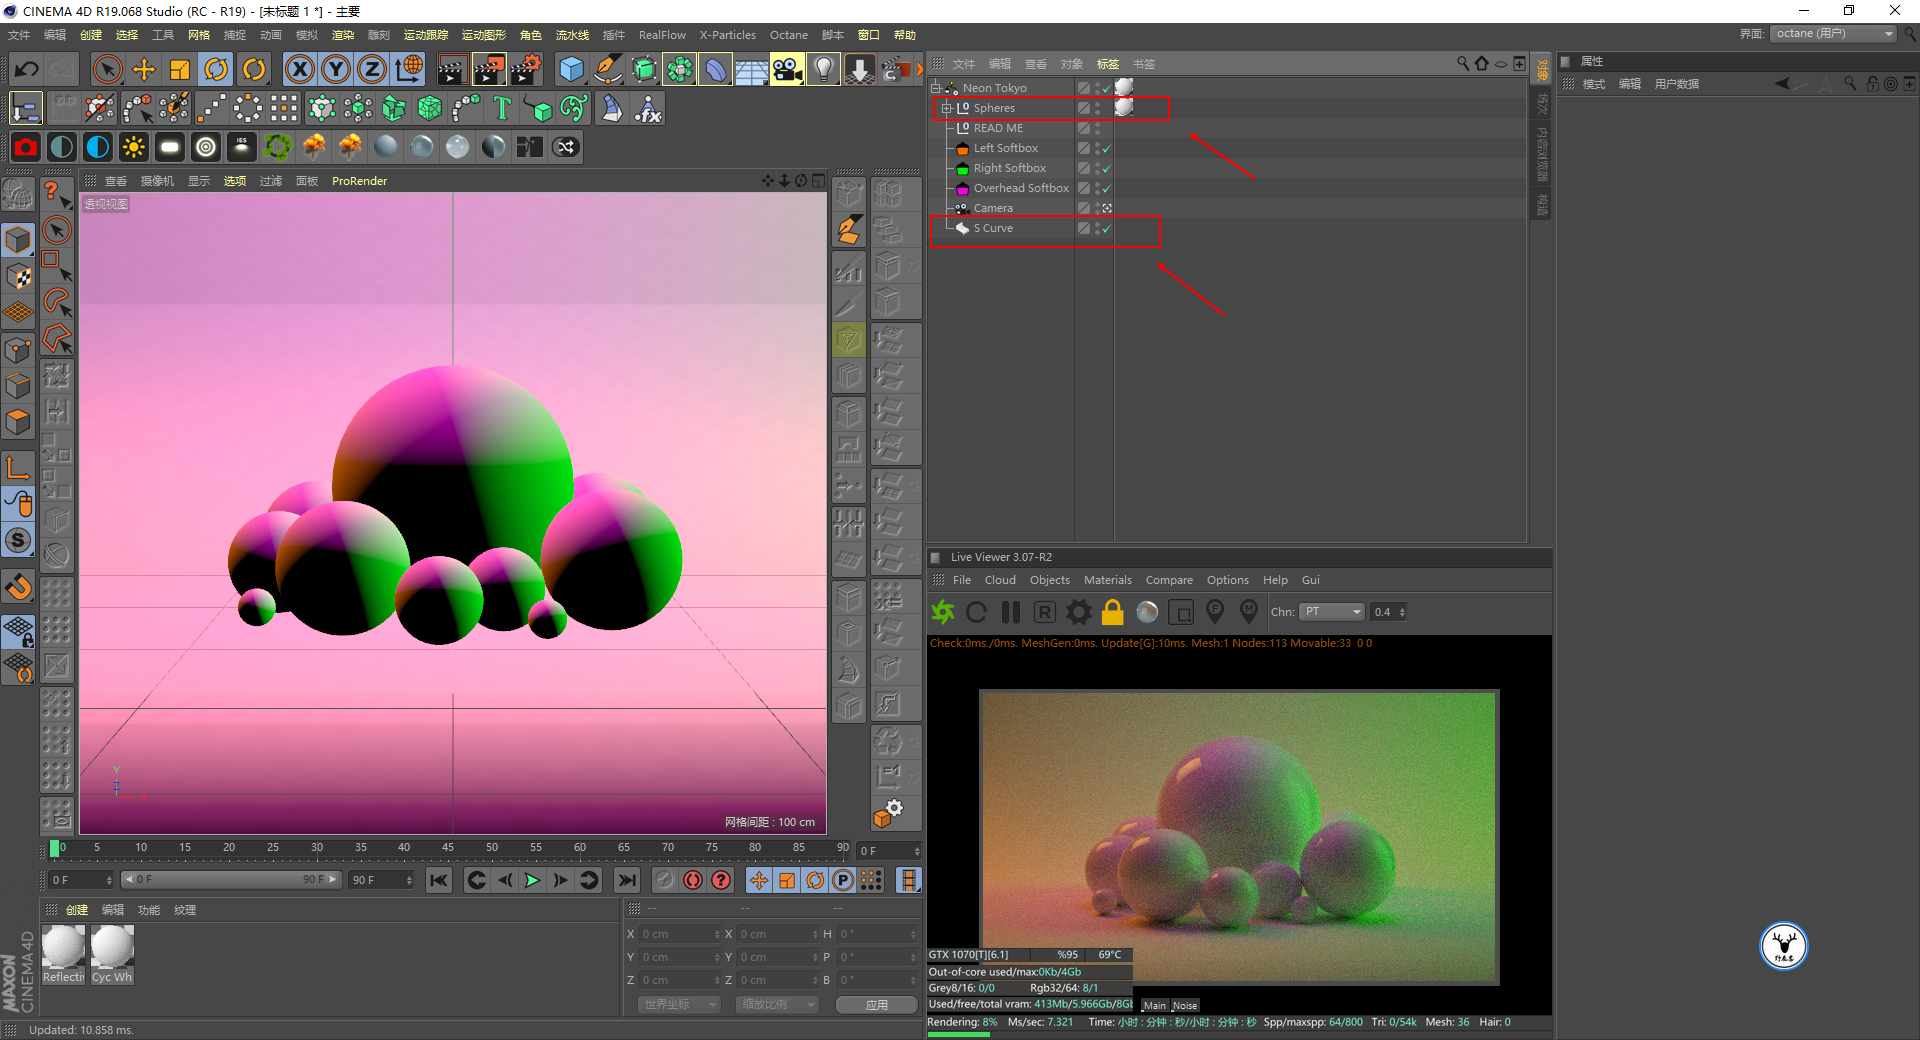
Task: Activate the Live Selection cursor tool
Action: pyautogui.click(x=107, y=69)
